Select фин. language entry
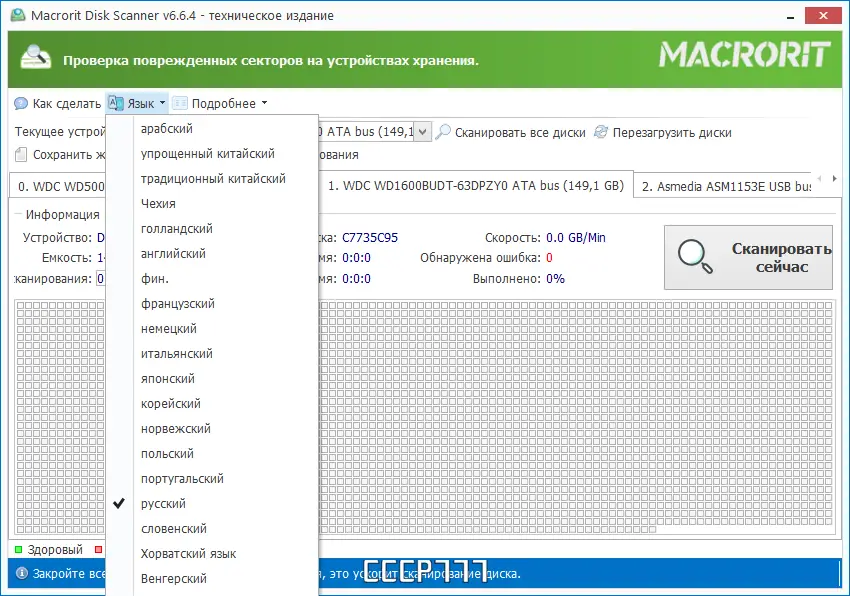 pyautogui.click(x=212, y=278)
